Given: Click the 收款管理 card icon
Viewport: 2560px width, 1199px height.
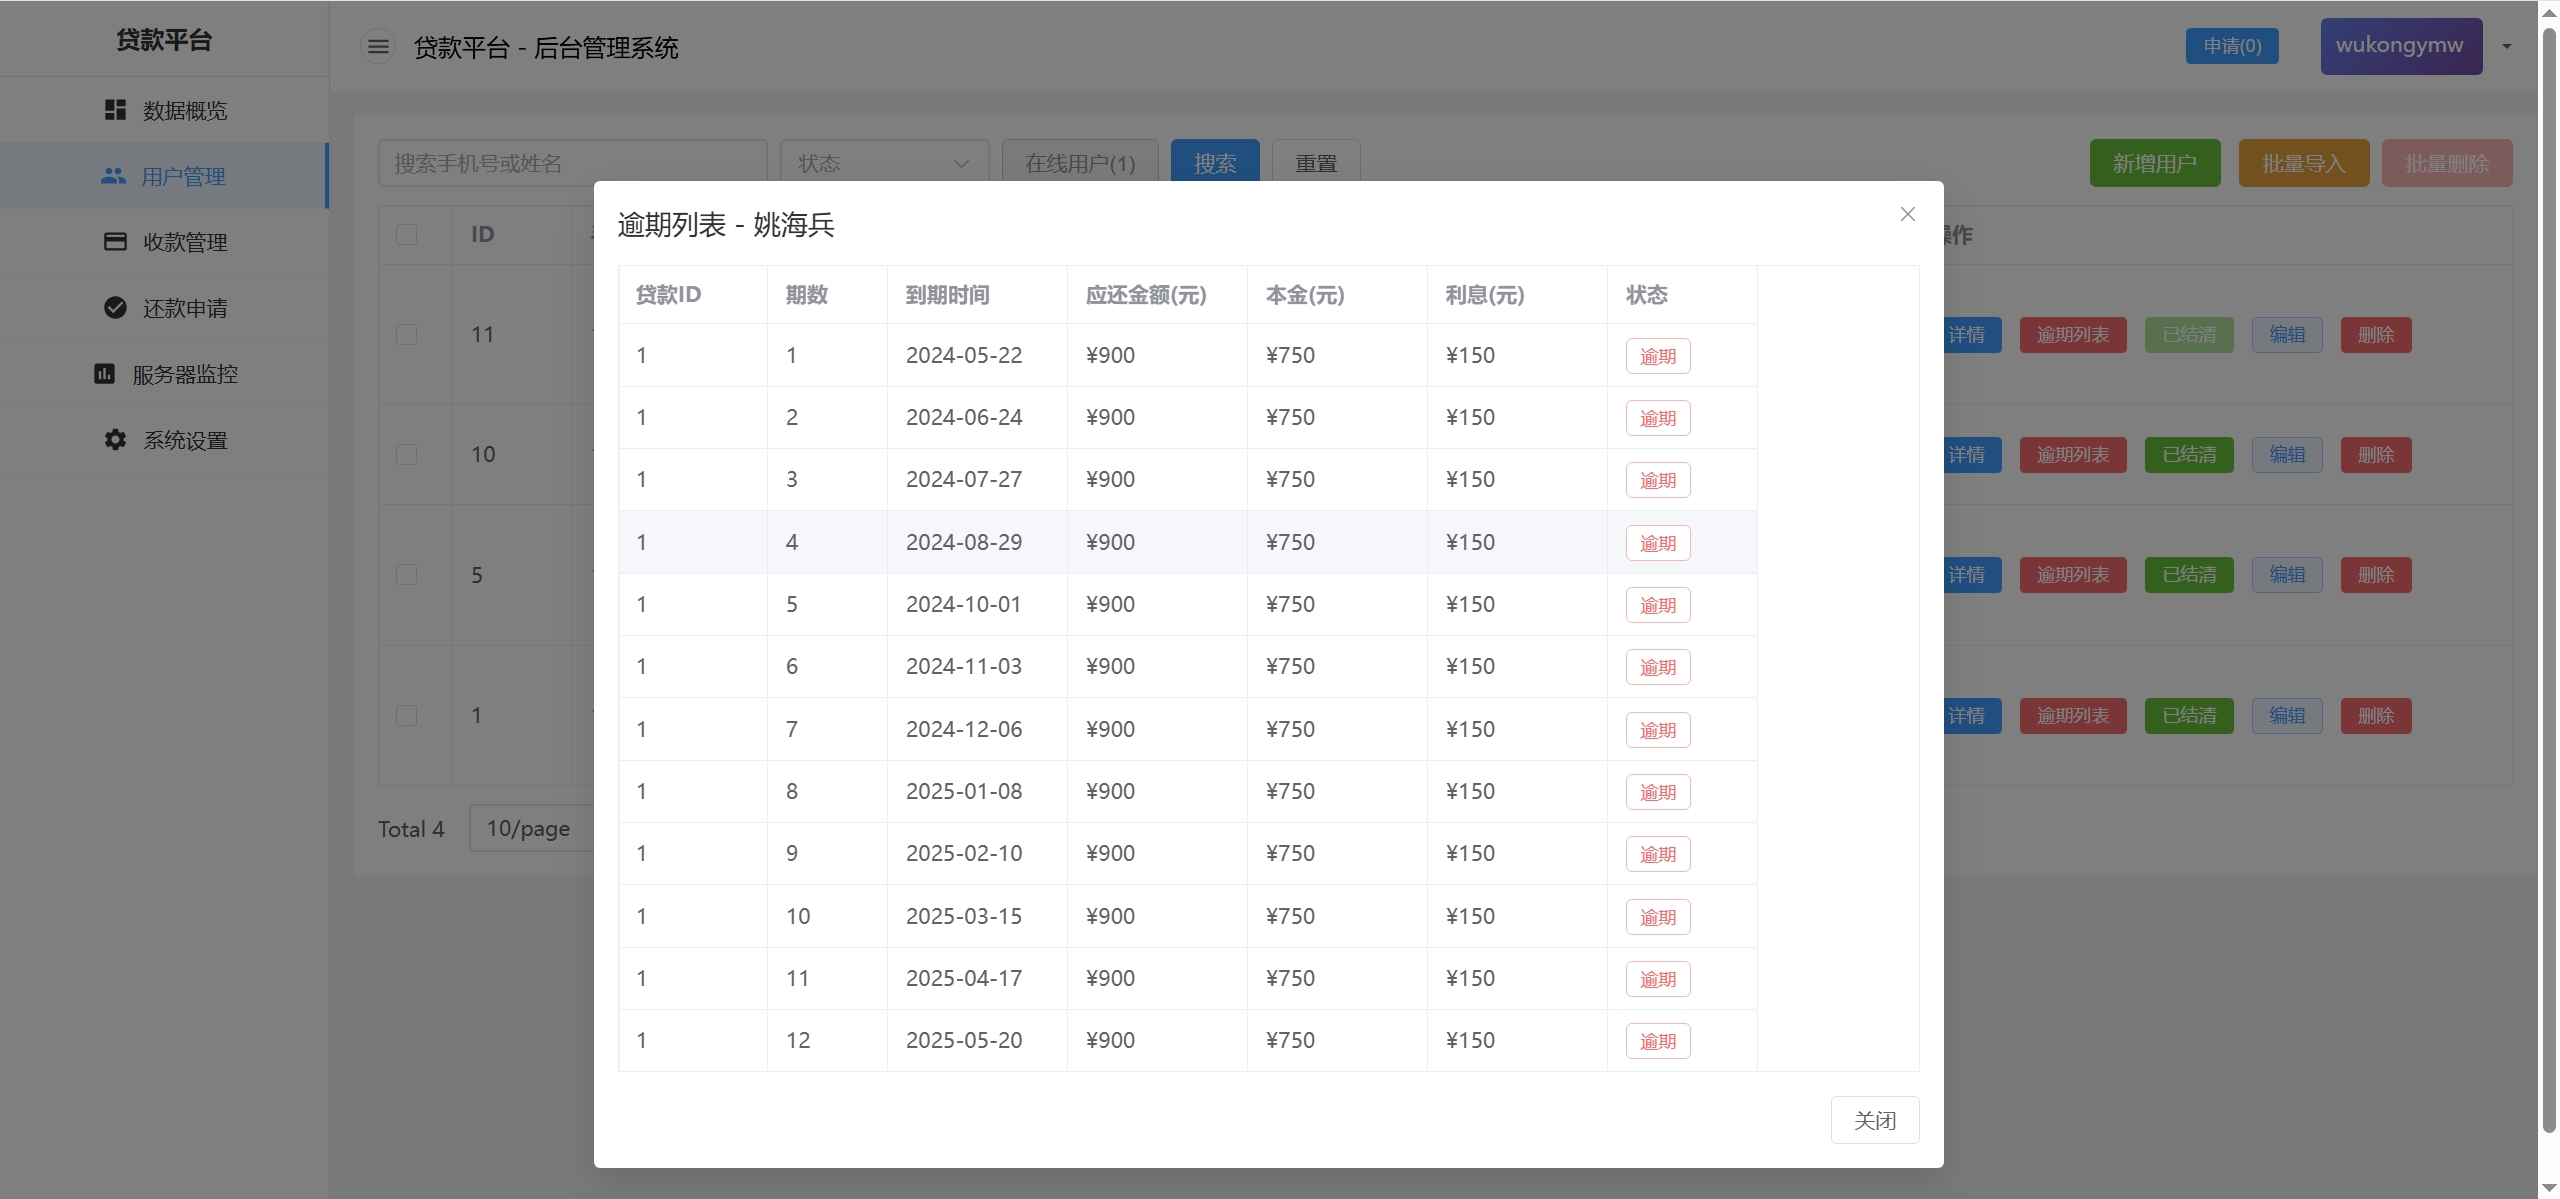Looking at the screenshot, I should 115,242.
